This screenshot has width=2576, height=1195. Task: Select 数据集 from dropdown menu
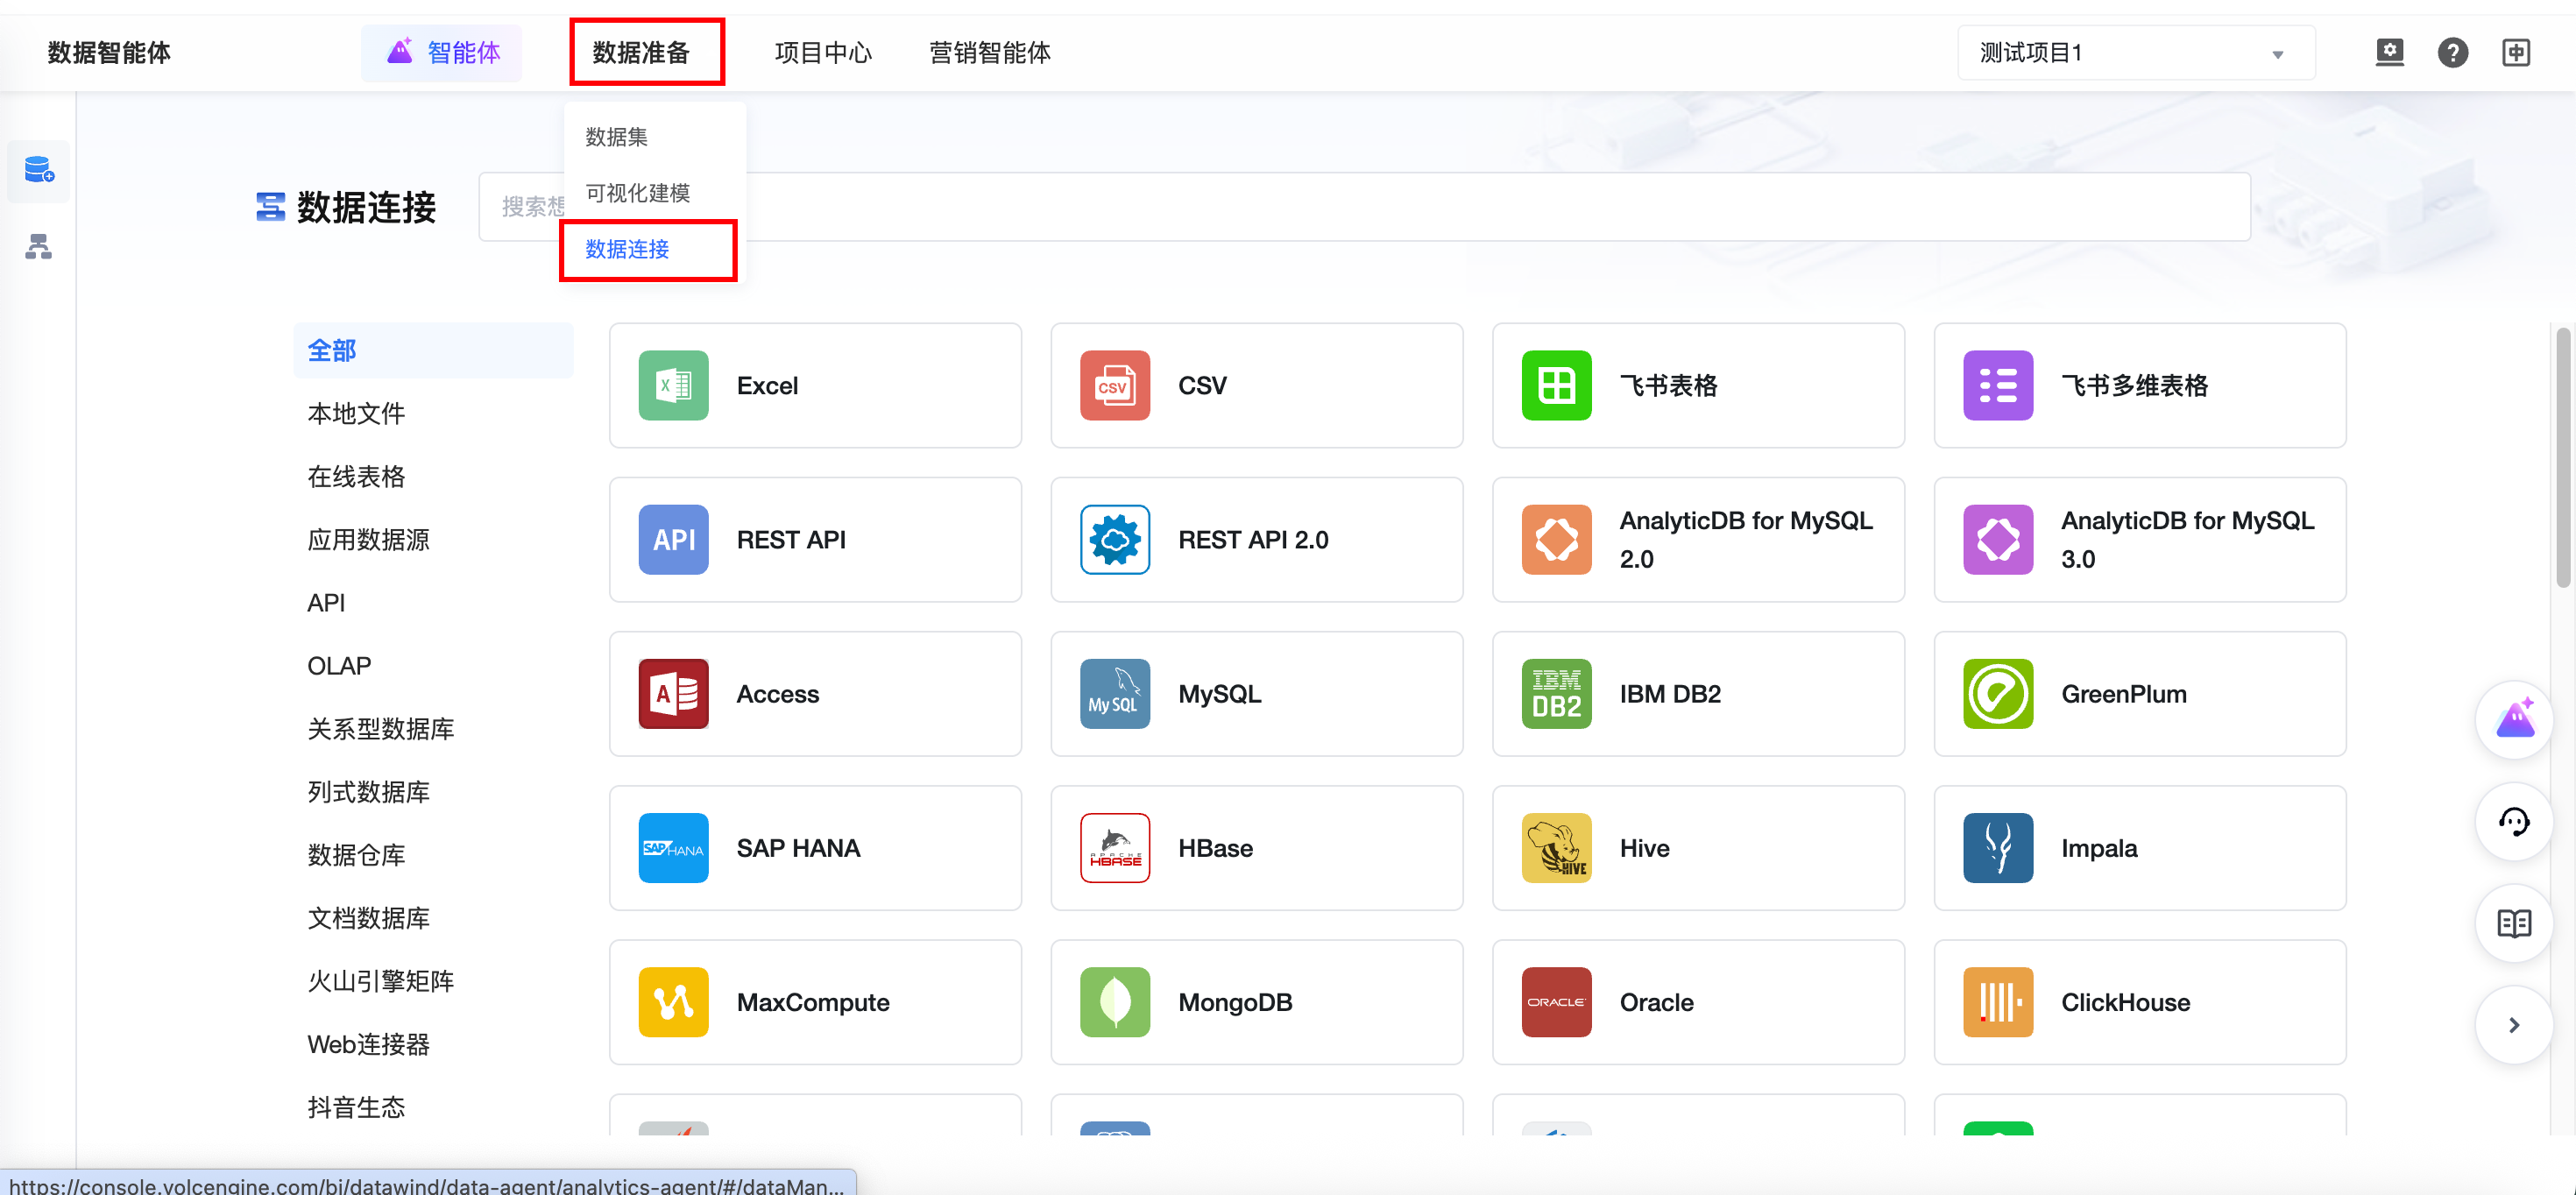(x=617, y=137)
